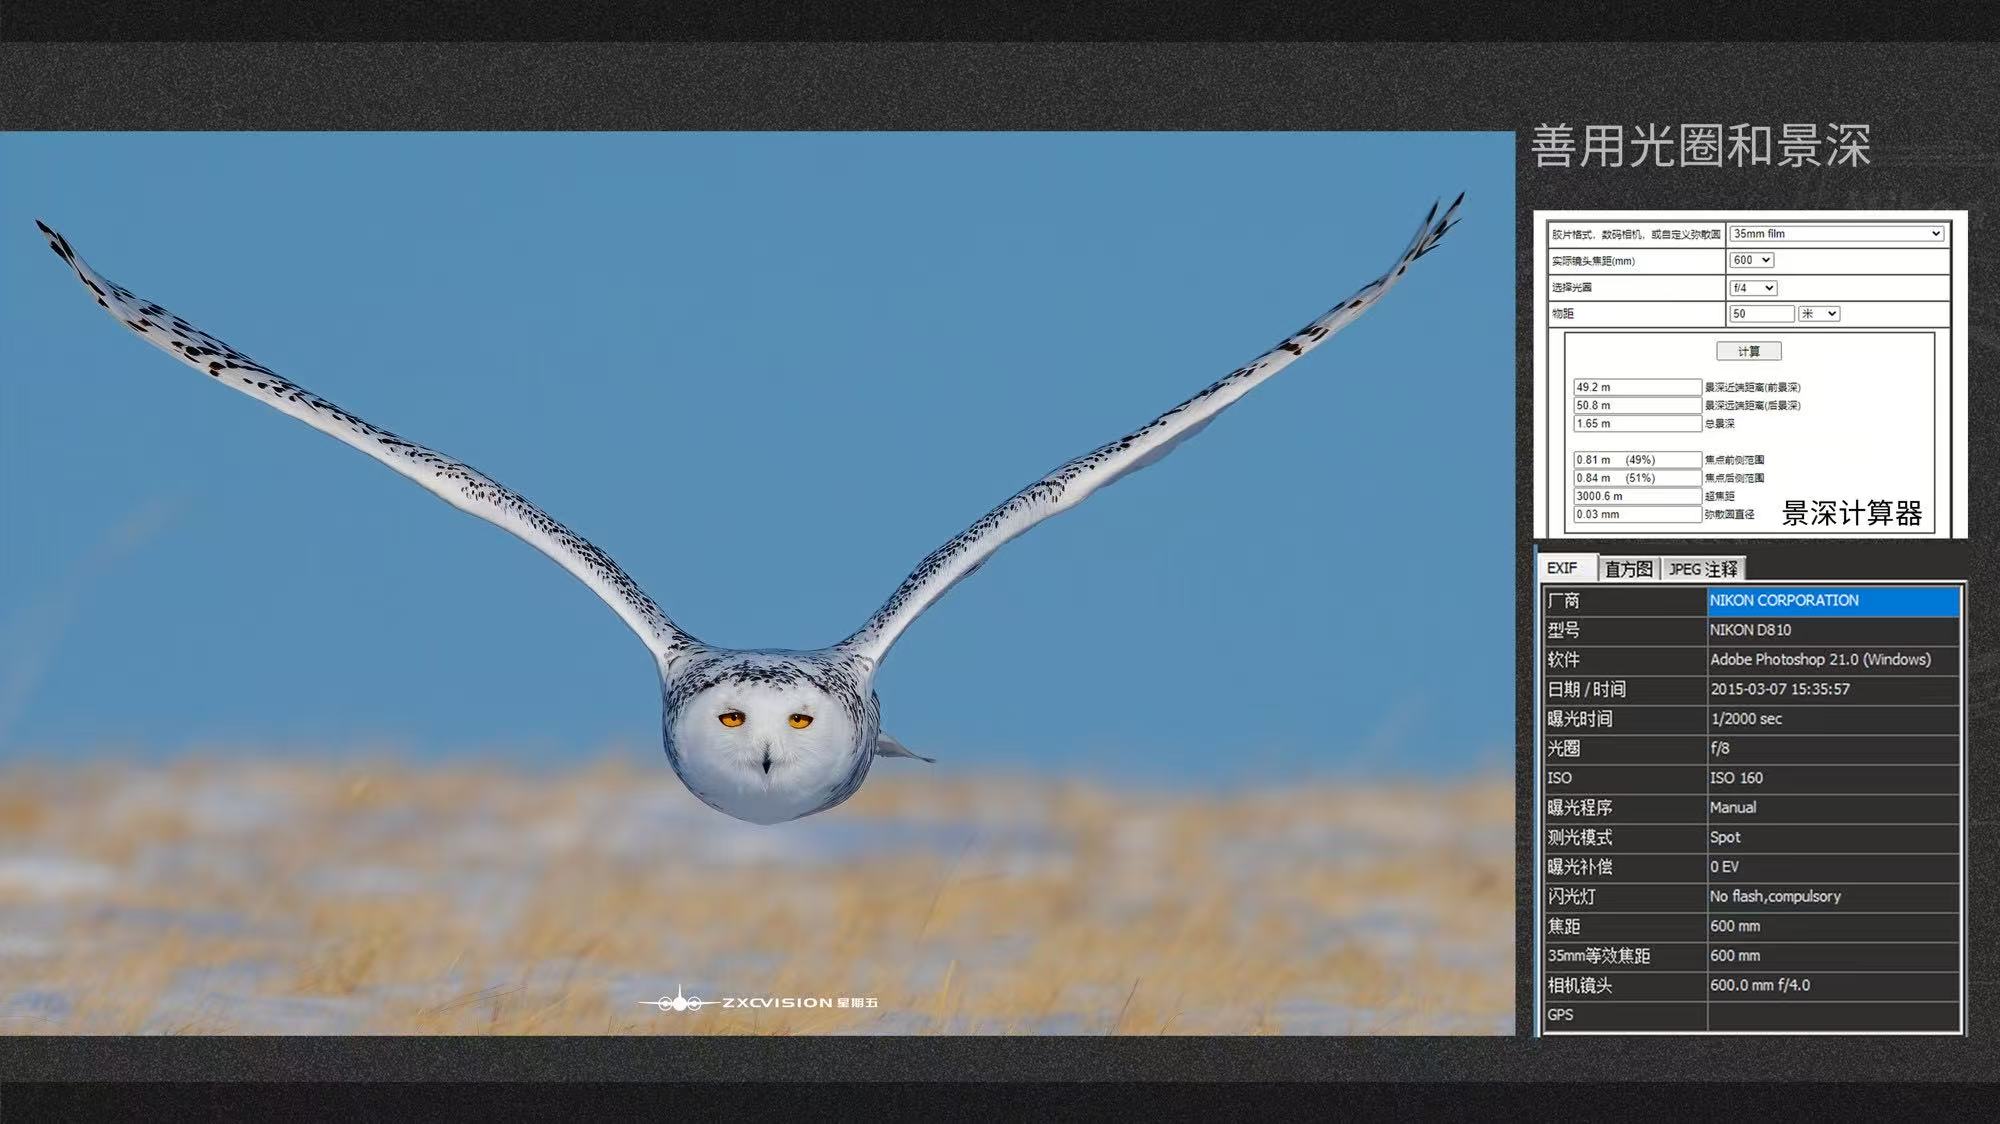Switch to the JPEG 注释 tab
This screenshot has height=1124, width=2000.
[x=1703, y=569]
